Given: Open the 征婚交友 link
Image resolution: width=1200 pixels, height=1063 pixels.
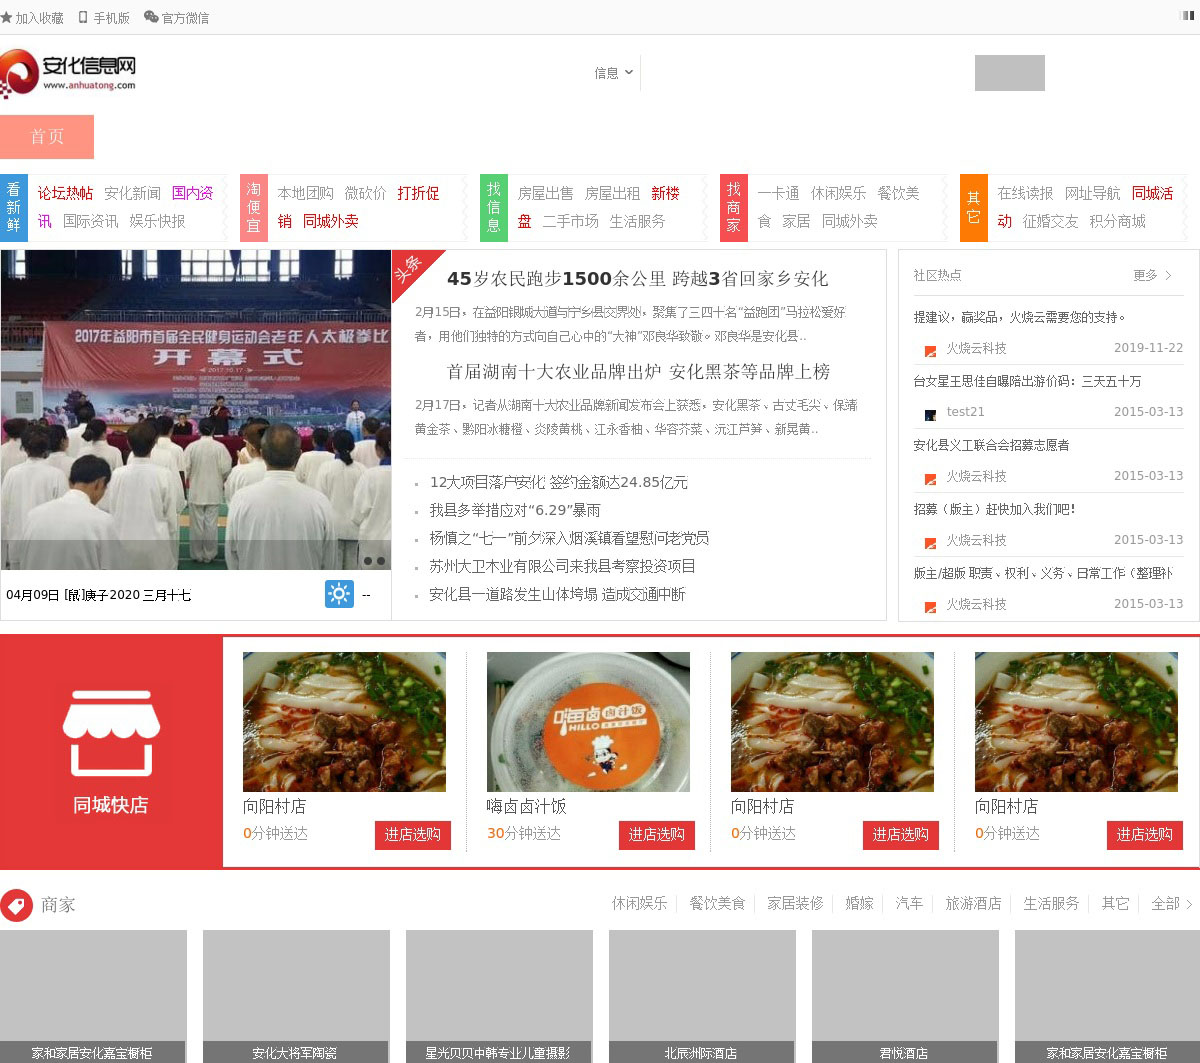Looking at the screenshot, I should coord(1050,221).
